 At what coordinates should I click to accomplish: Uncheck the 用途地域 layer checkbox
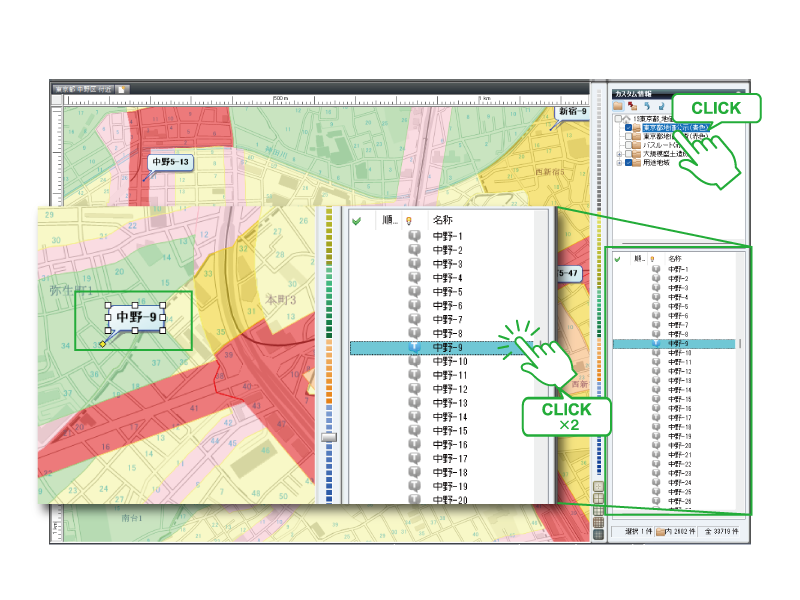point(629,163)
